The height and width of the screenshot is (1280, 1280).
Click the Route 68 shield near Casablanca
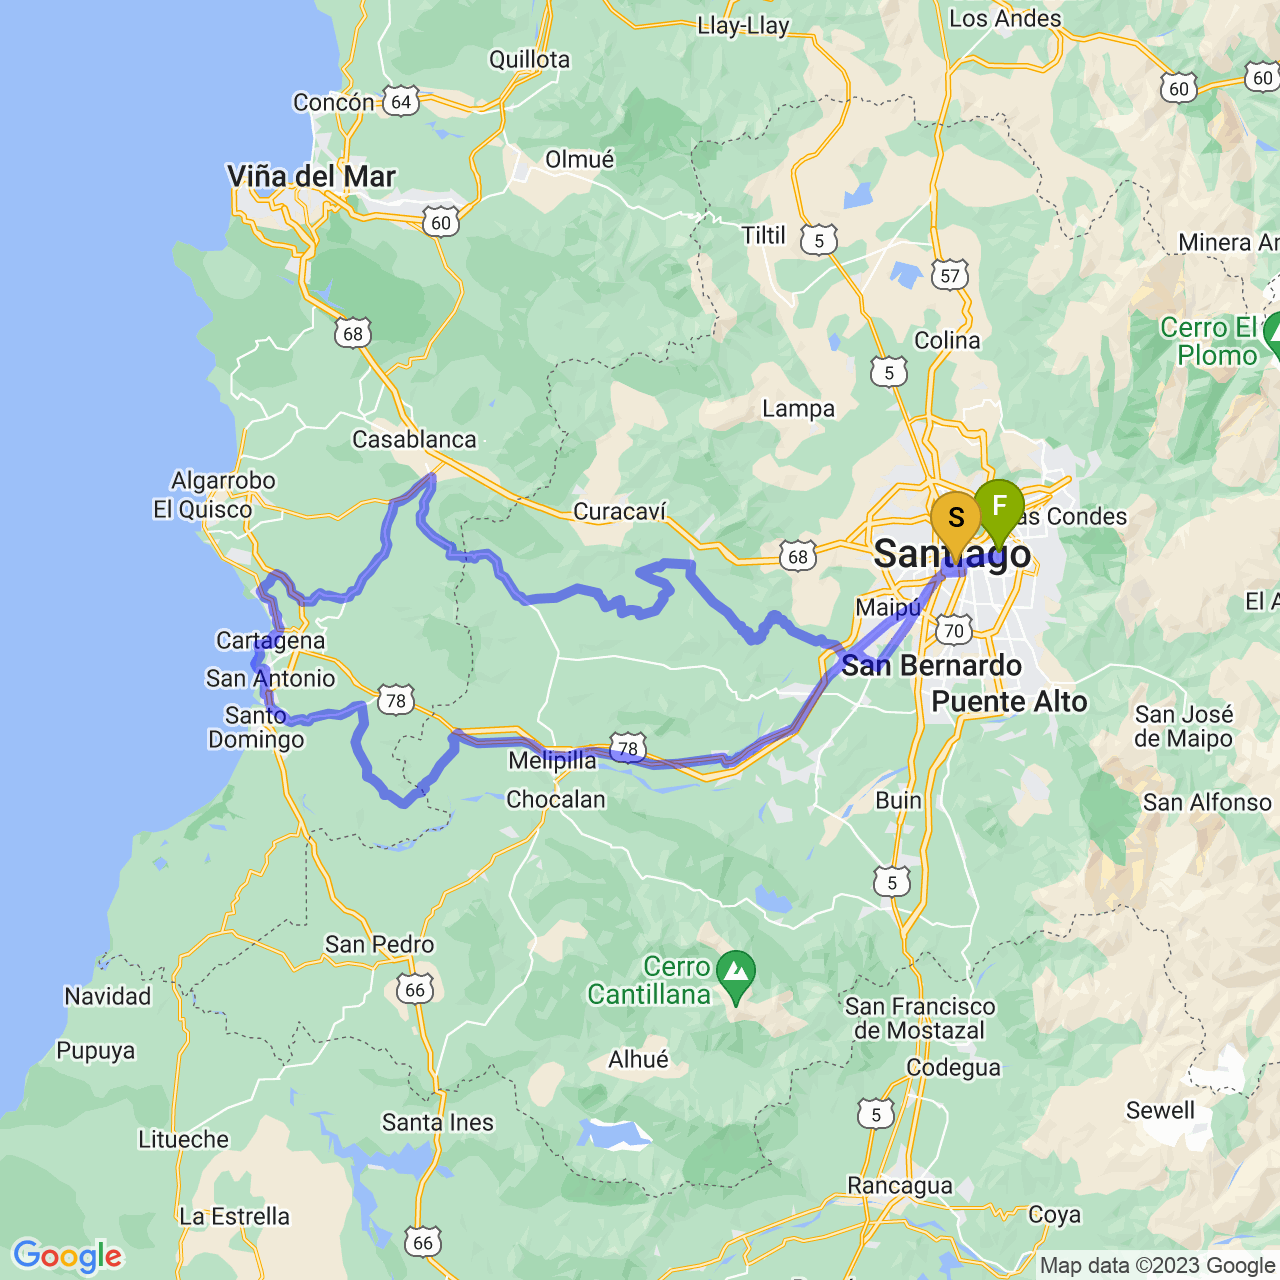tap(353, 333)
